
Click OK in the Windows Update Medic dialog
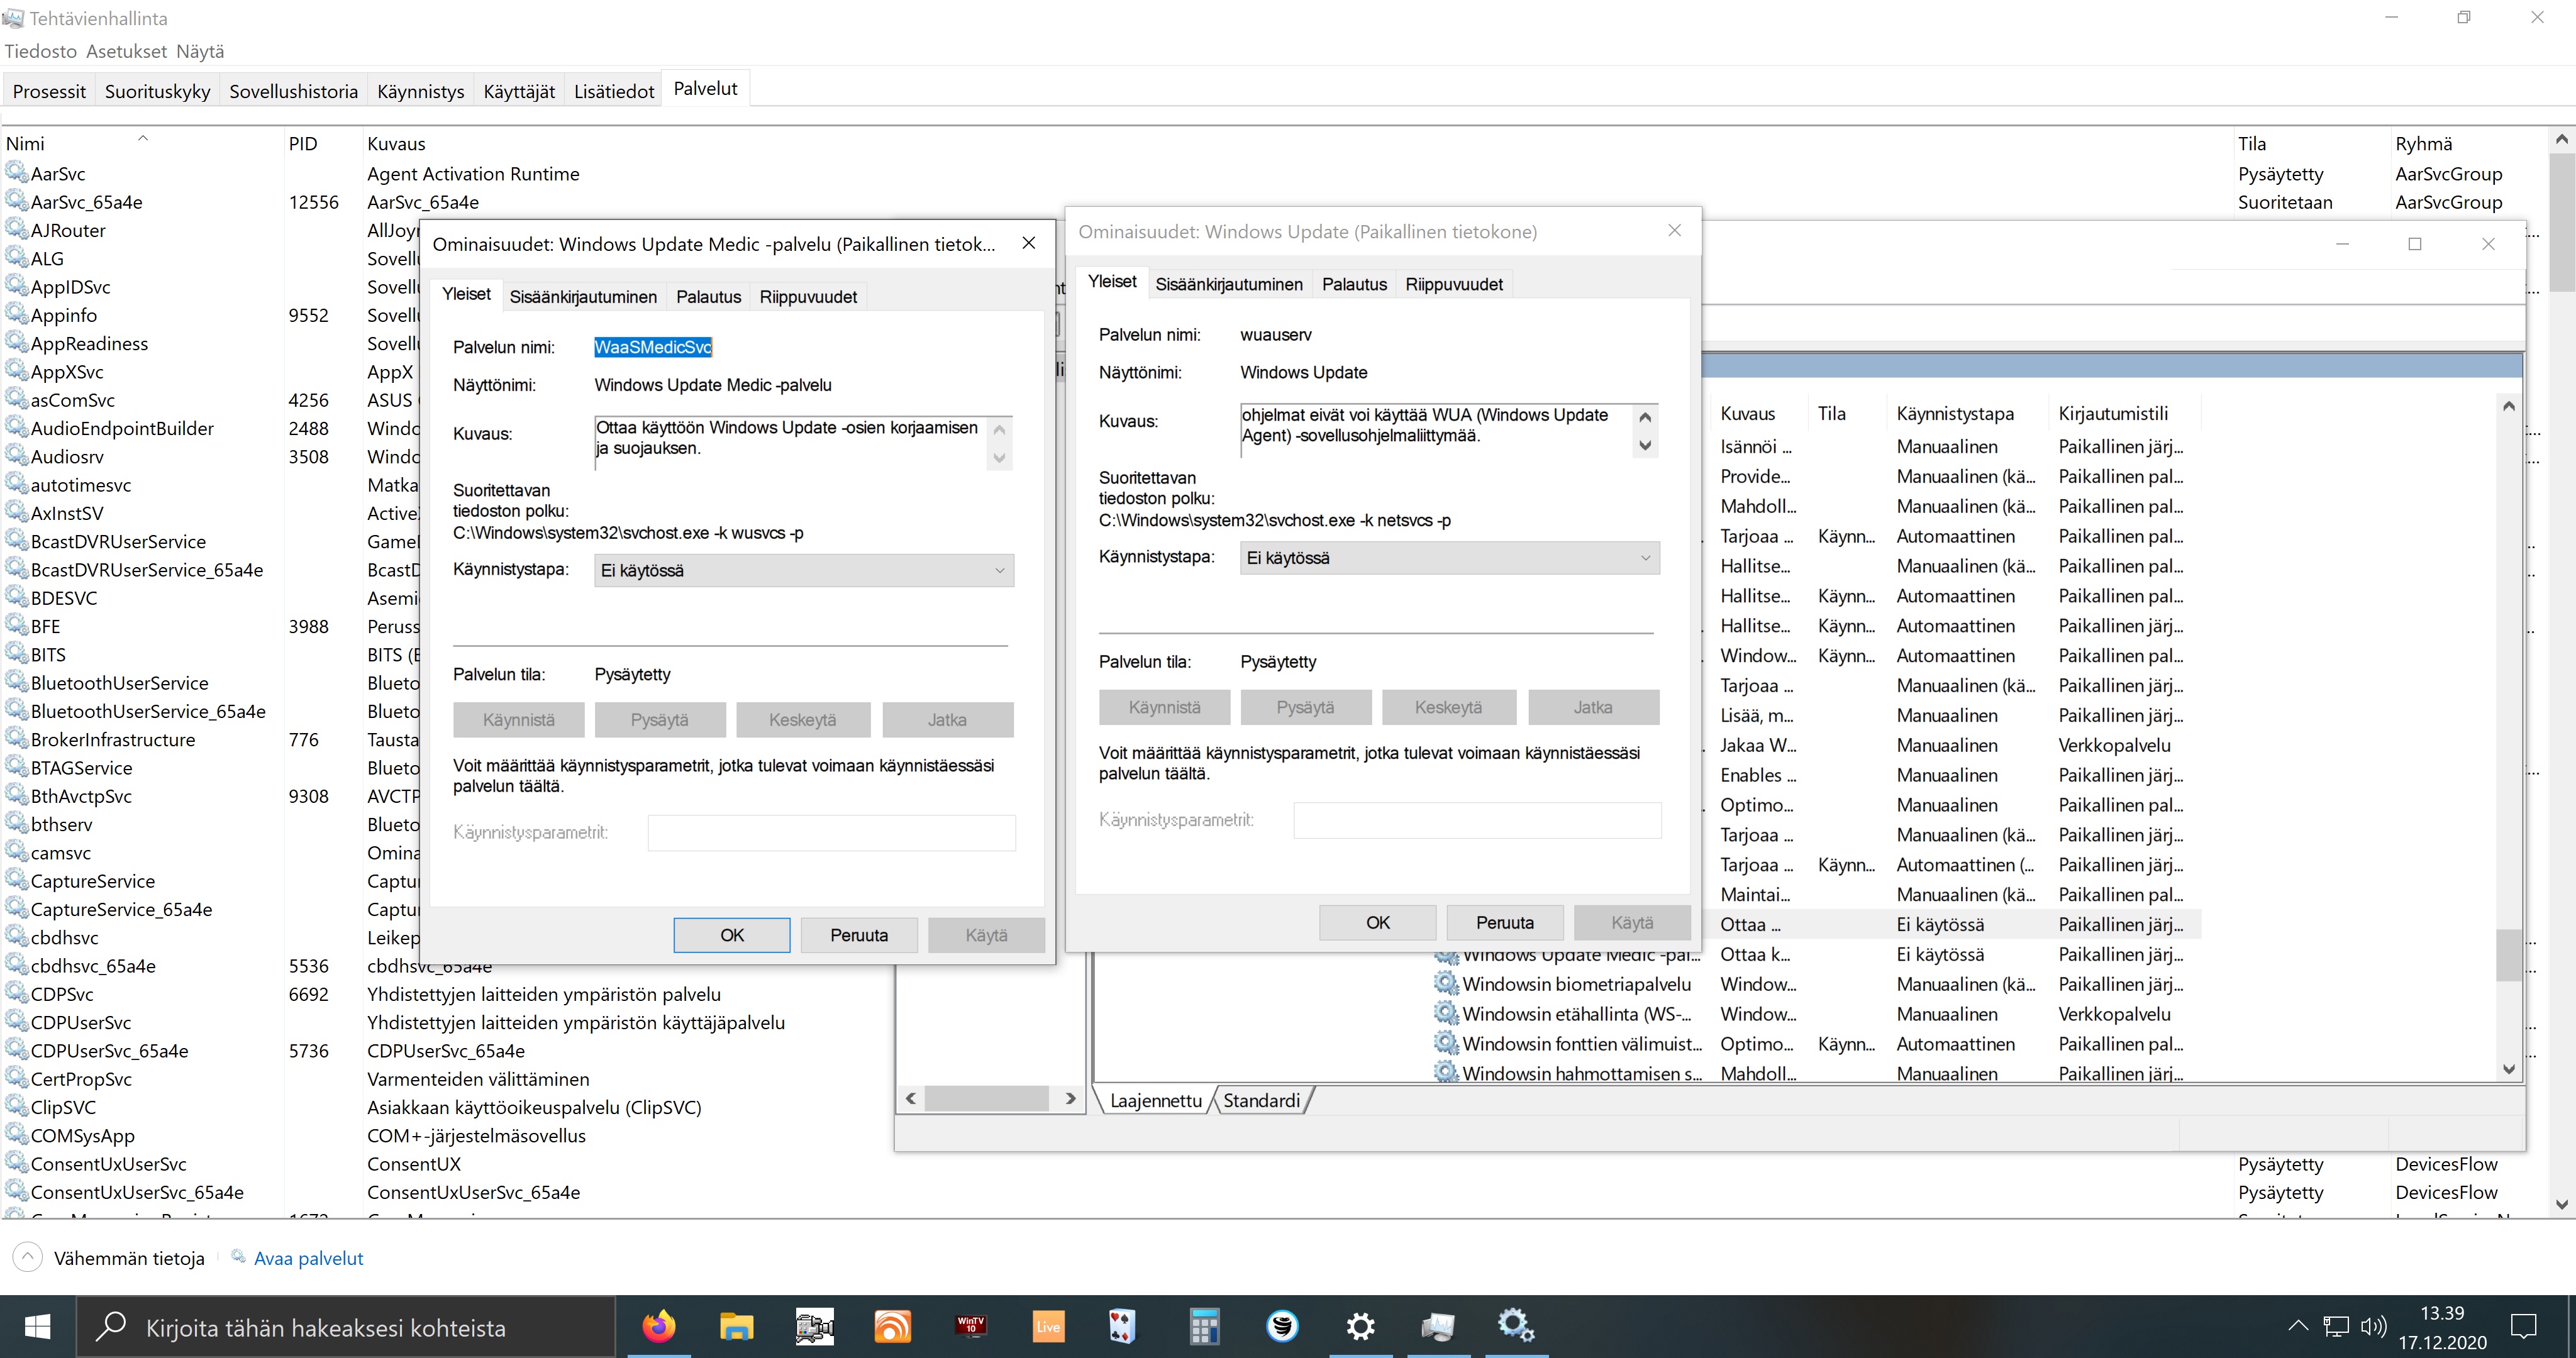coord(731,935)
